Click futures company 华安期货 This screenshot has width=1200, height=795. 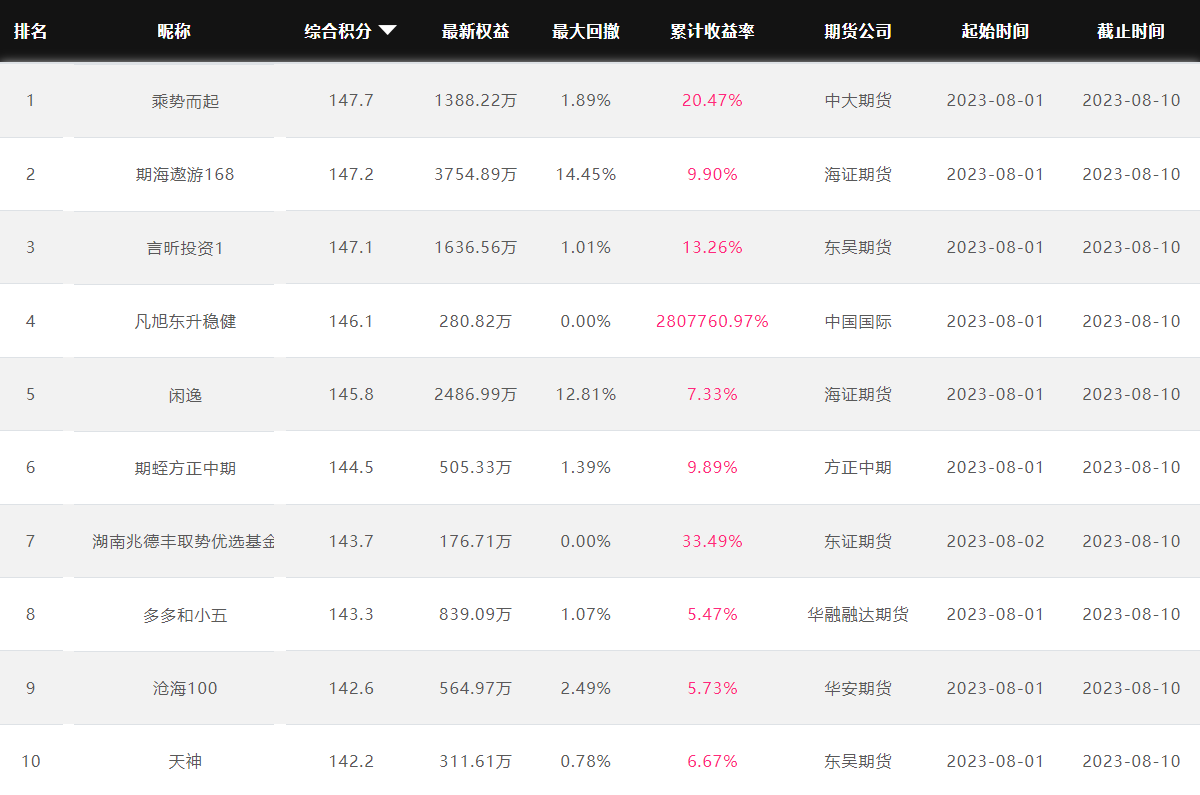(x=858, y=688)
